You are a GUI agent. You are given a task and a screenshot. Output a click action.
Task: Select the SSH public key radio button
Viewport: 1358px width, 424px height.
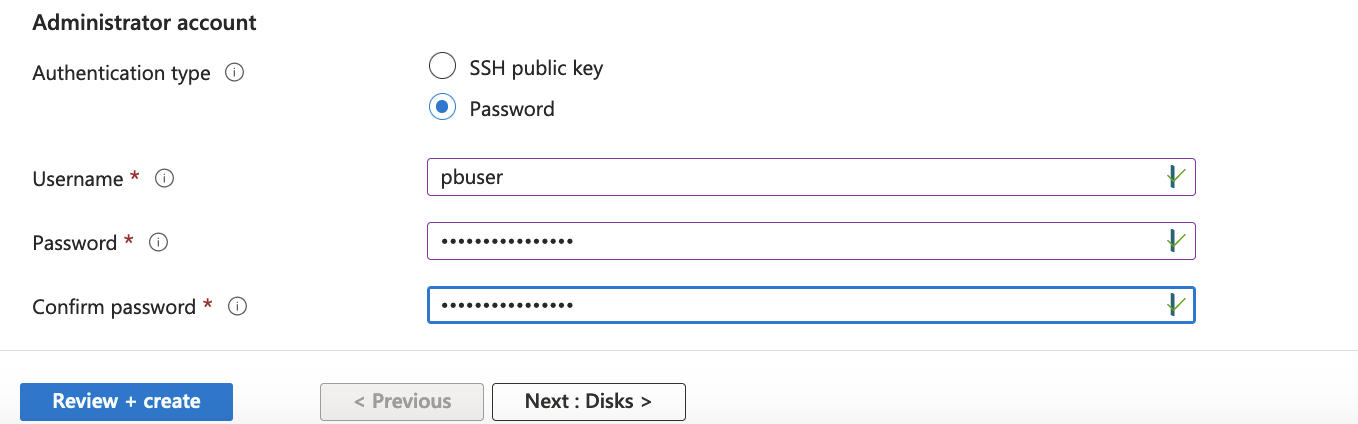tap(442, 68)
